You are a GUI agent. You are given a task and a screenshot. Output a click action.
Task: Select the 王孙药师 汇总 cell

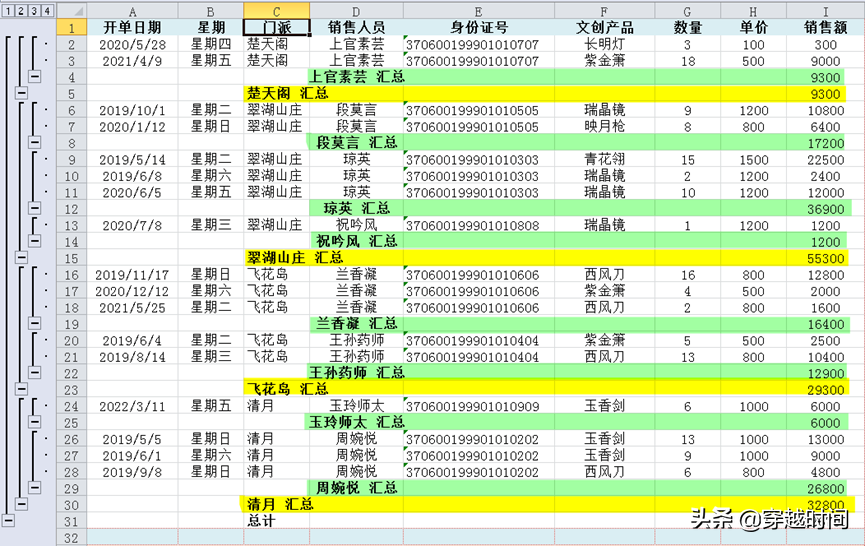[356, 373]
